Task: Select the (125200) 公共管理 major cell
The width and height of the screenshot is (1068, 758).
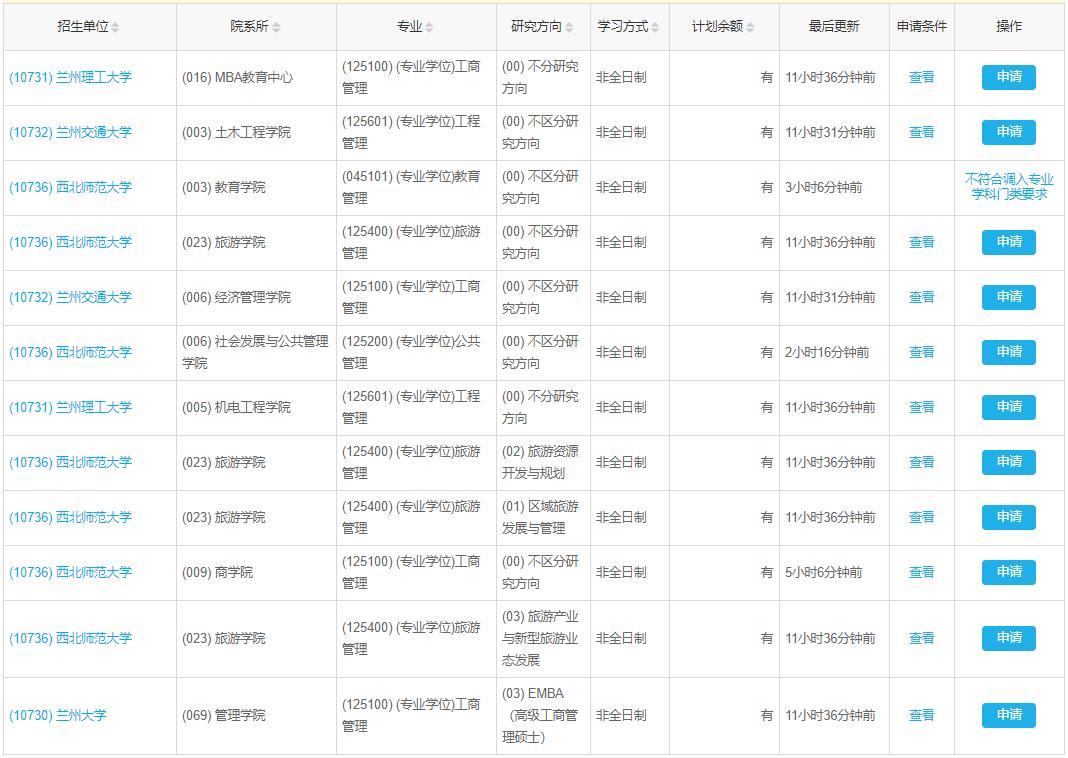Action: [x=416, y=353]
